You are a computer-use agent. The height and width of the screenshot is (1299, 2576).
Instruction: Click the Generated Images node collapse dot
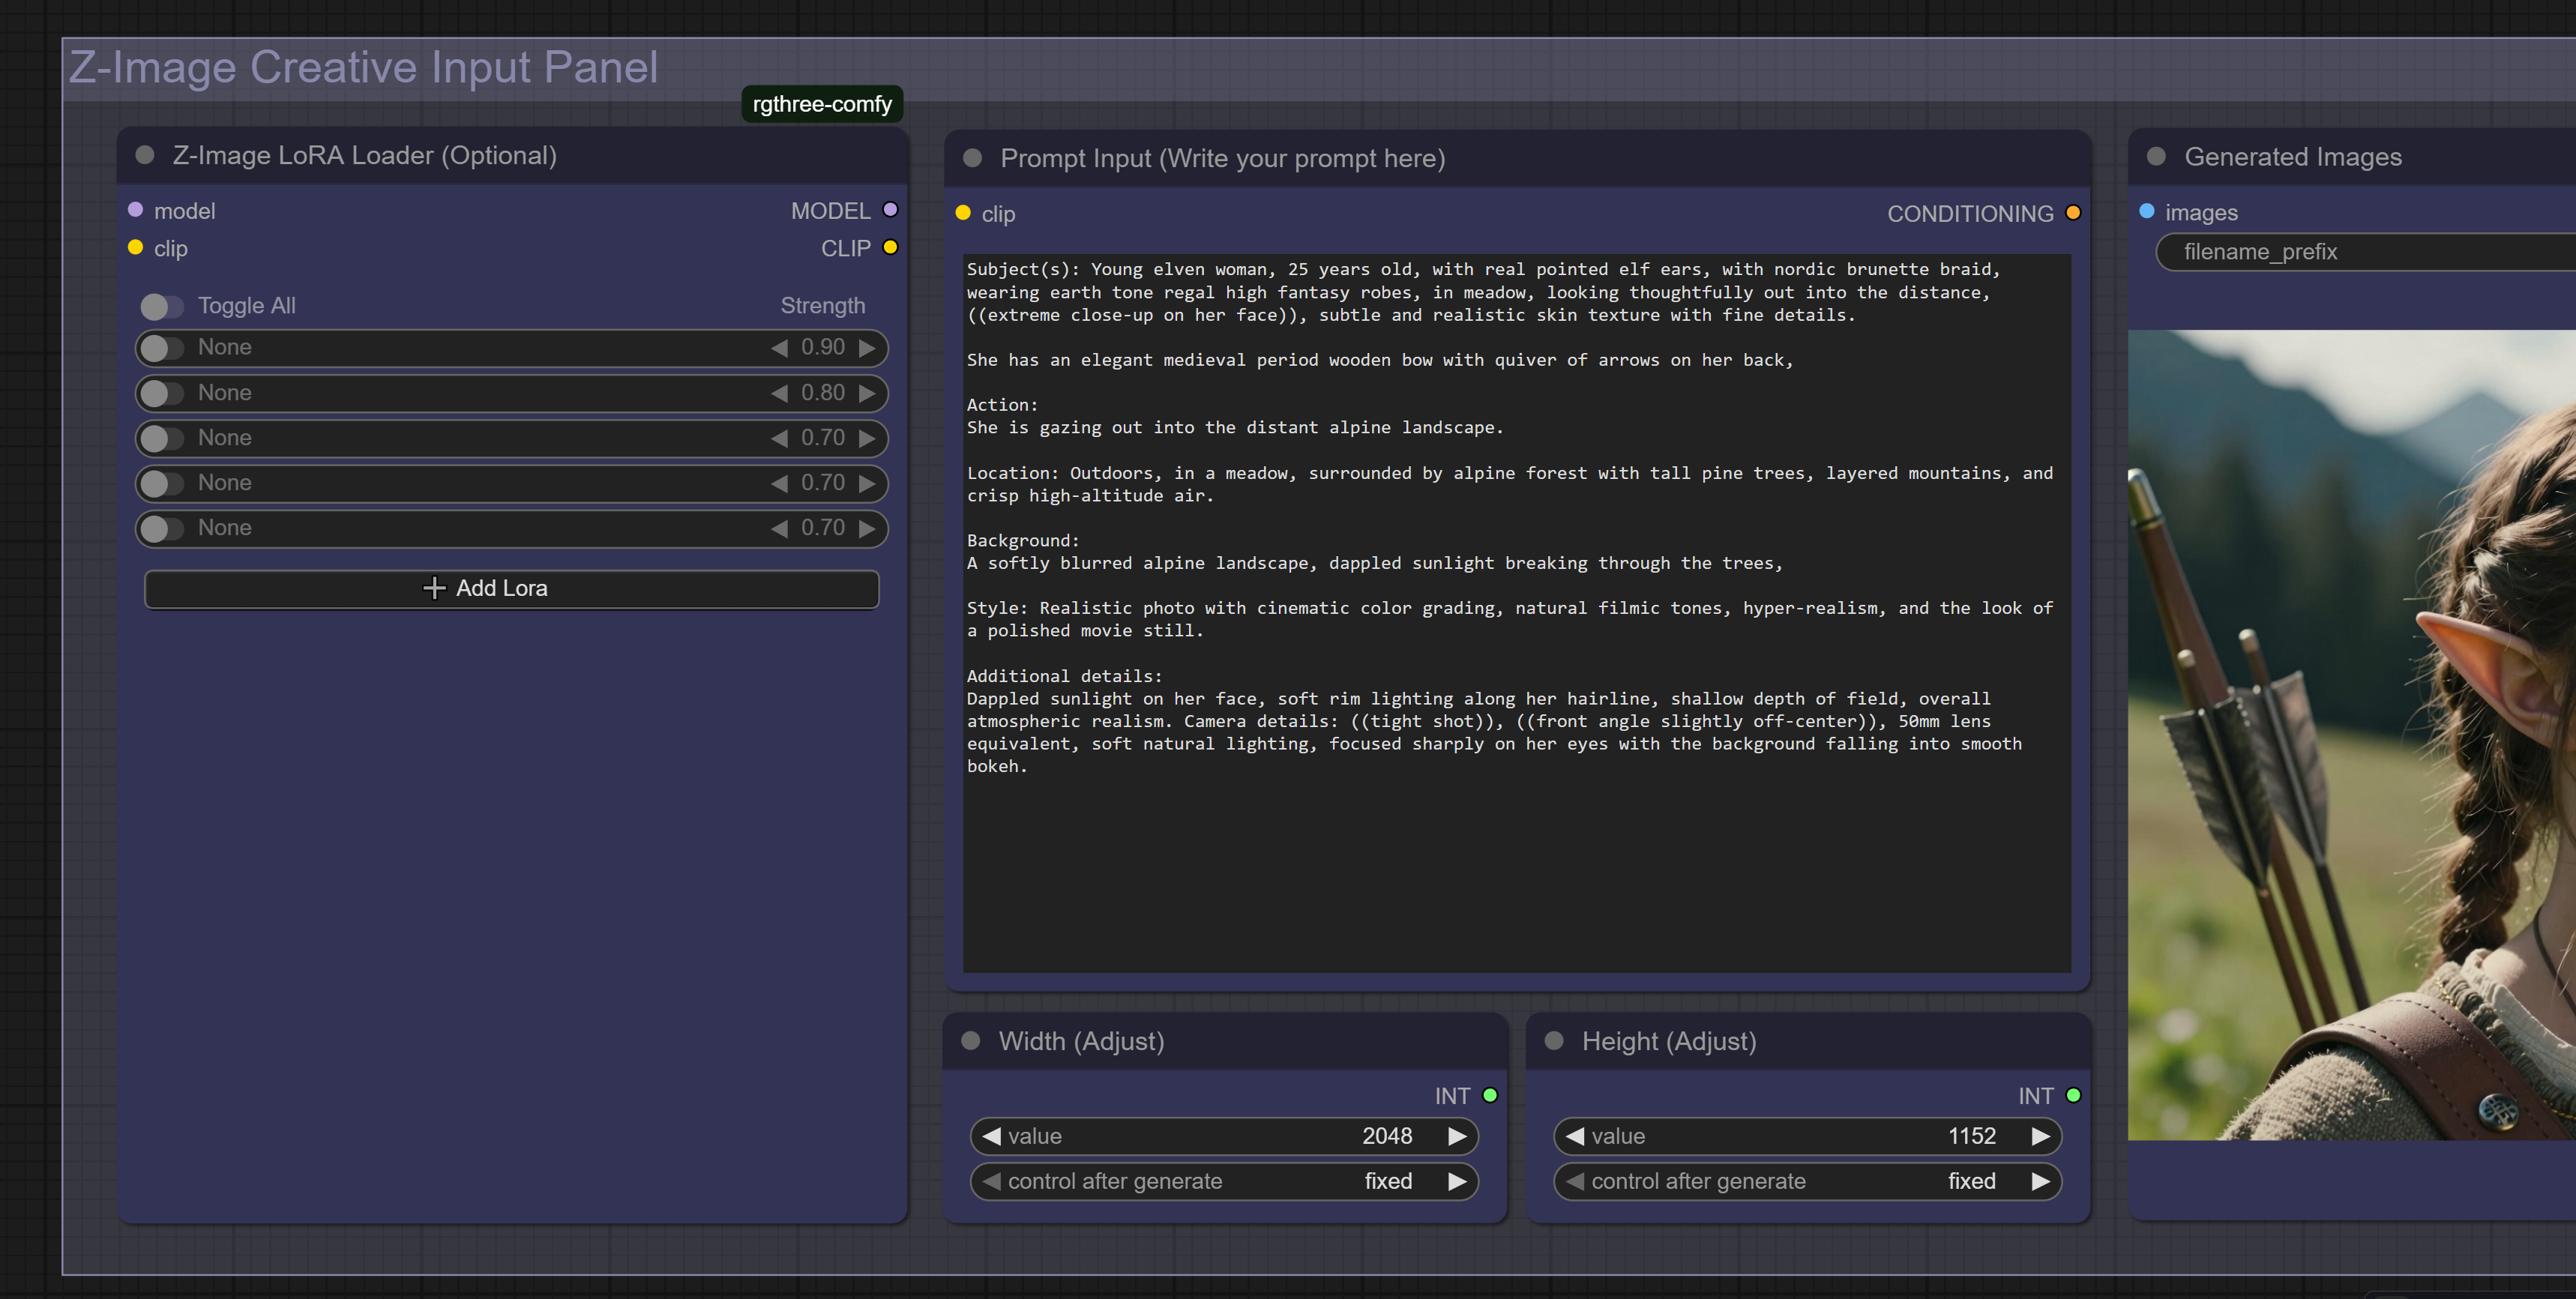2156,156
